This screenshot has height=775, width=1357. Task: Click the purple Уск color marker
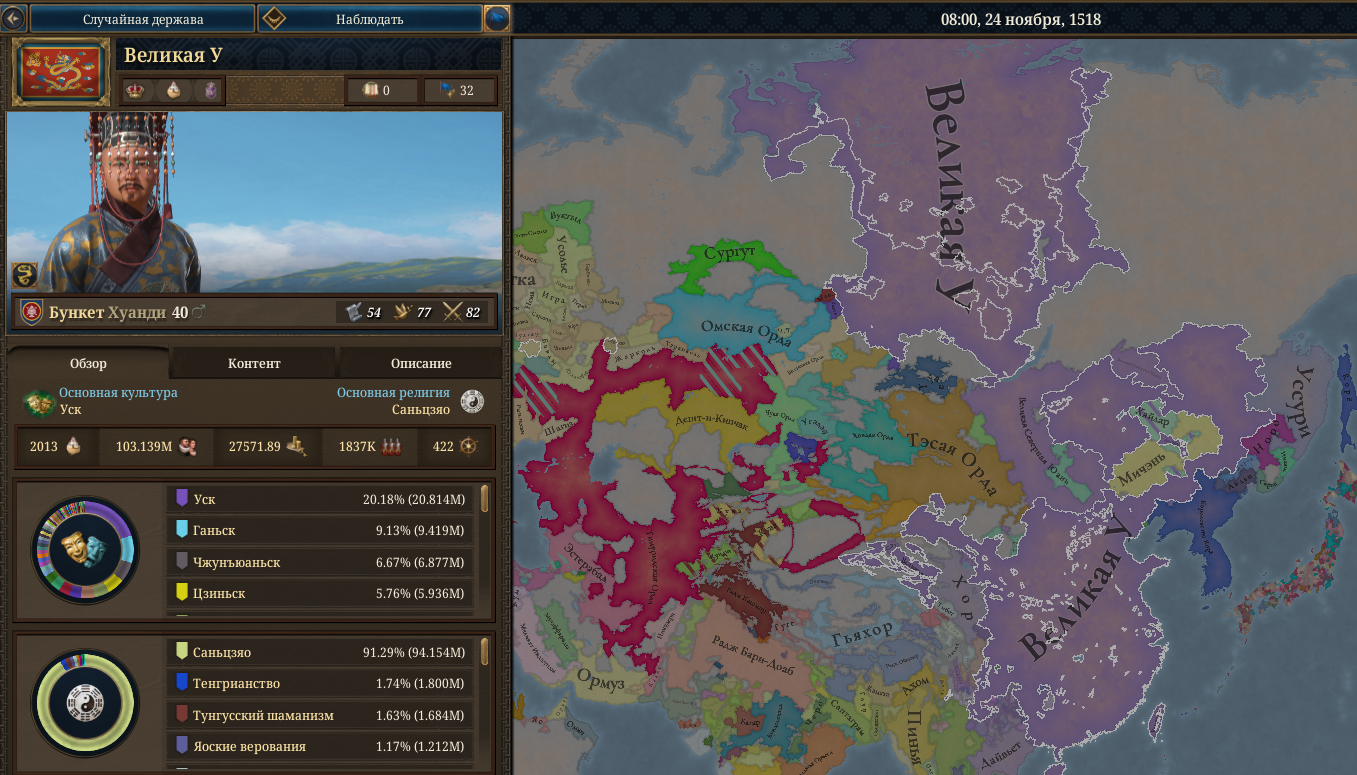point(181,498)
